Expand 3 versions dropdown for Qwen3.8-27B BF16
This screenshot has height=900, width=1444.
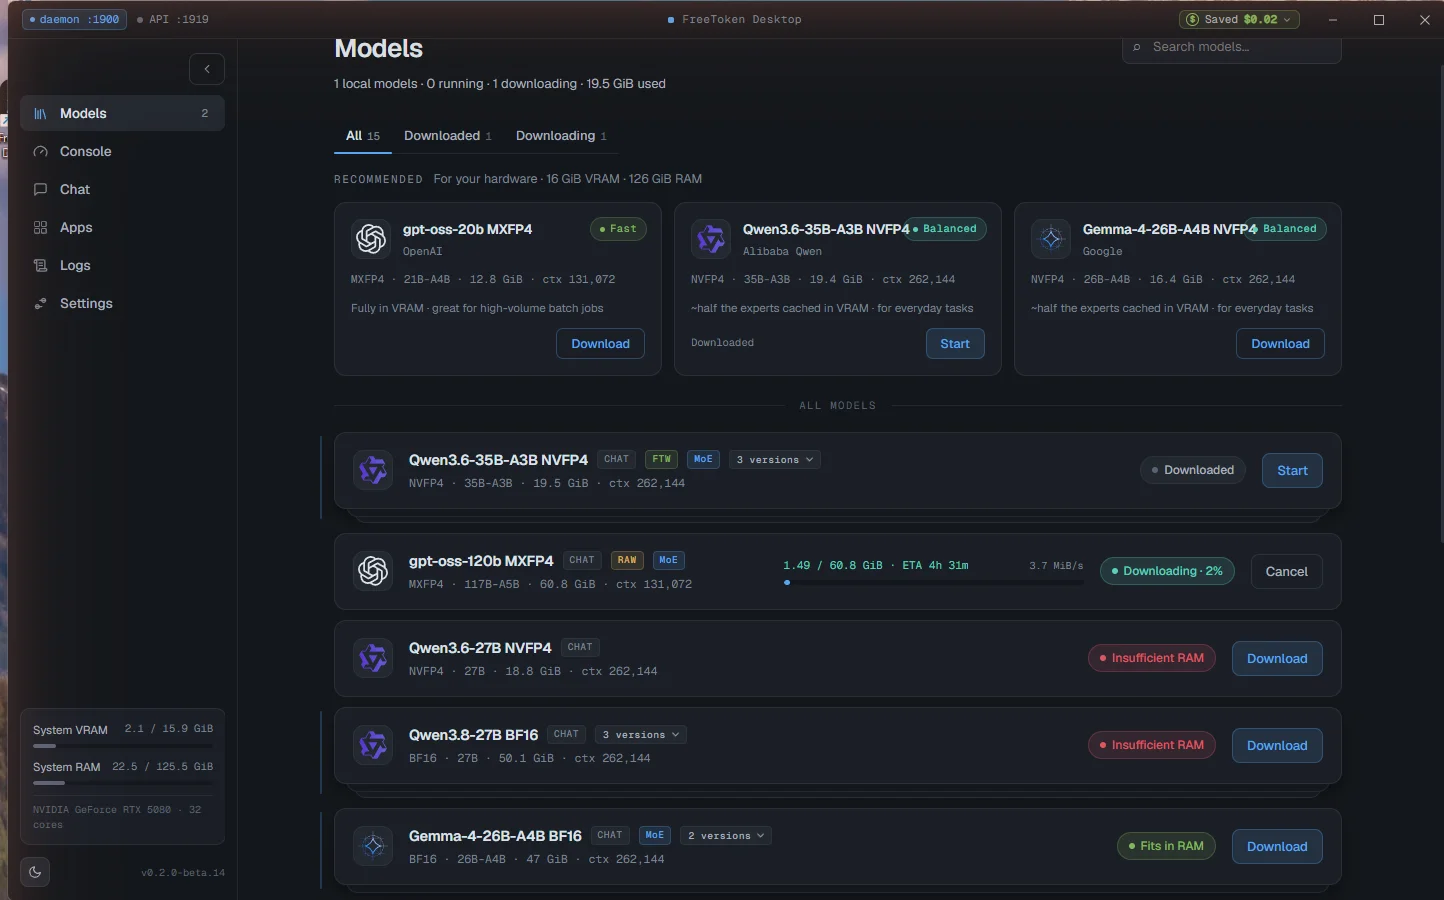coord(640,735)
